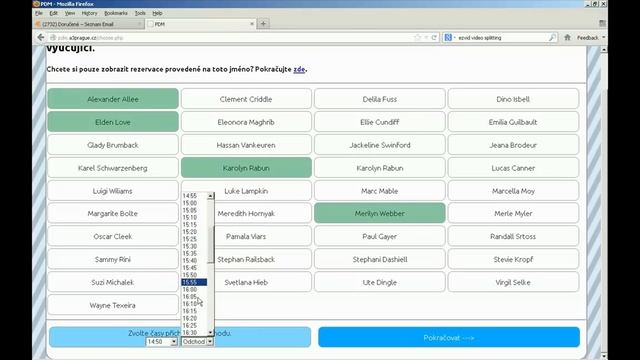The width and height of the screenshot is (640, 360).
Task: Open the Help menu
Action: tap(158, 13)
